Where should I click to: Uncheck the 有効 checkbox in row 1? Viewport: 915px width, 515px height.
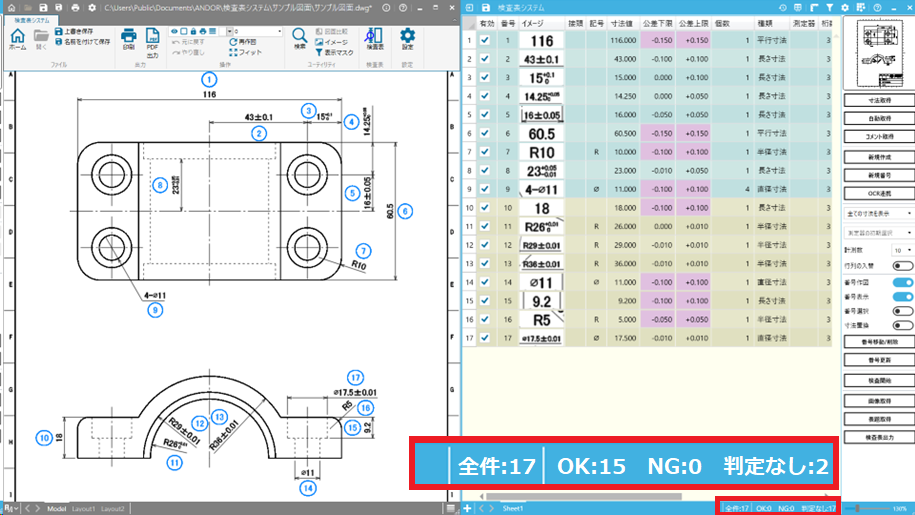tap(485, 41)
